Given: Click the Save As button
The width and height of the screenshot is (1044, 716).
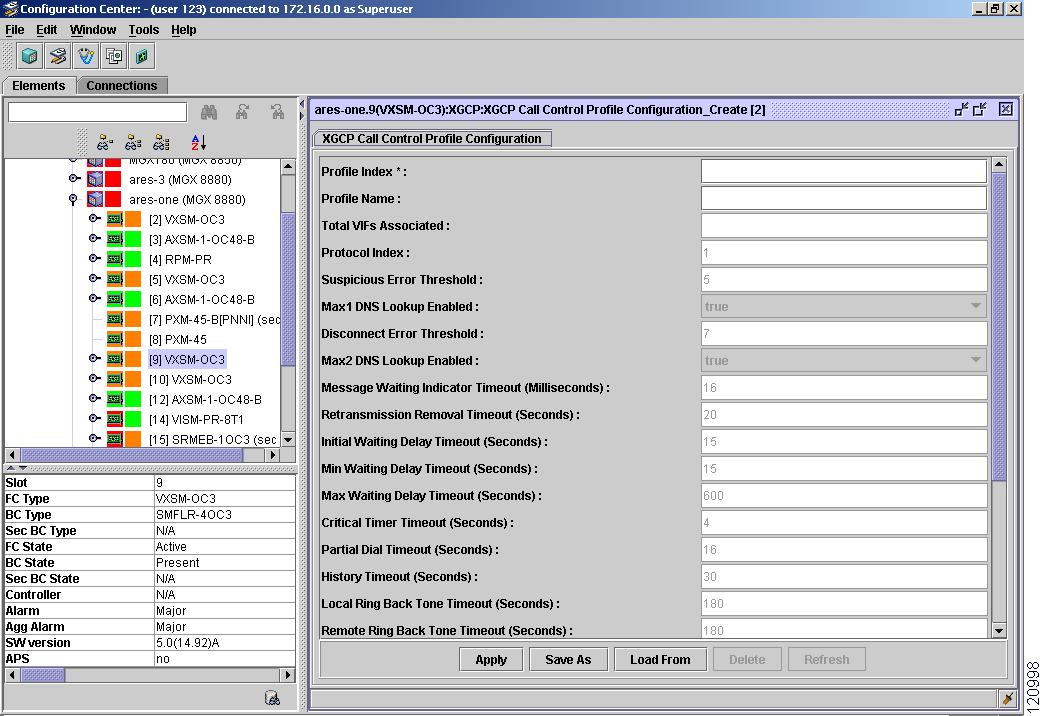Looking at the screenshot, I should tap(568, 659).
